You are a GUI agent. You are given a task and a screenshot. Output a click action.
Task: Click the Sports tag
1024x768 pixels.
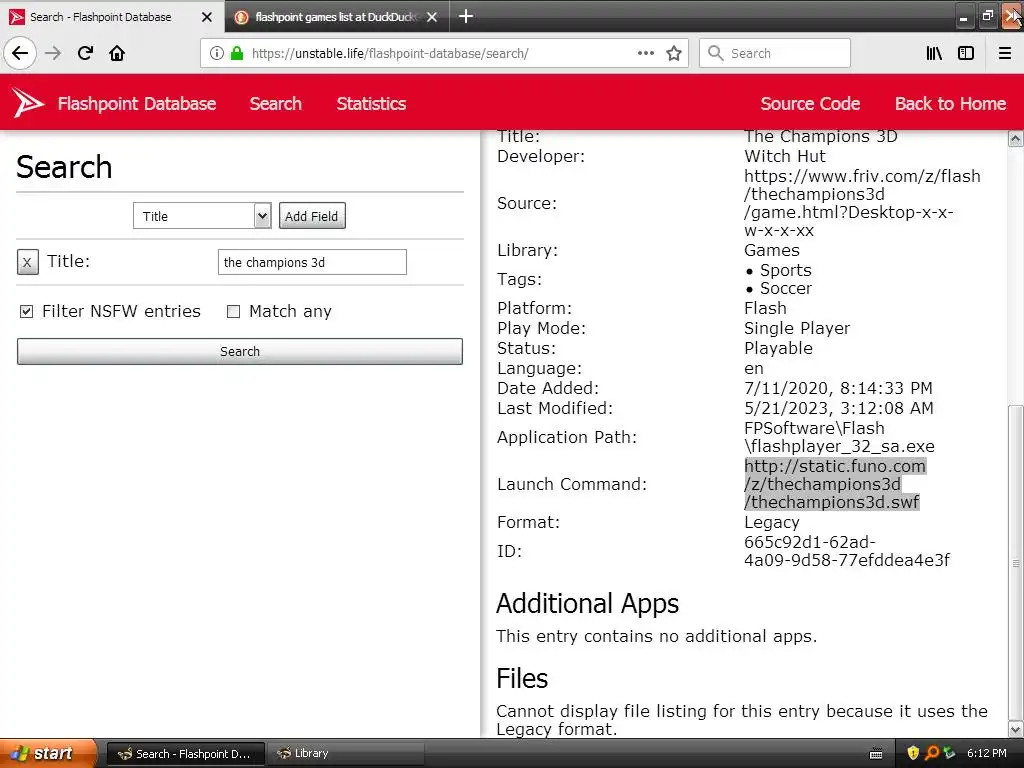pyautogui.click(x=786, y=270)
